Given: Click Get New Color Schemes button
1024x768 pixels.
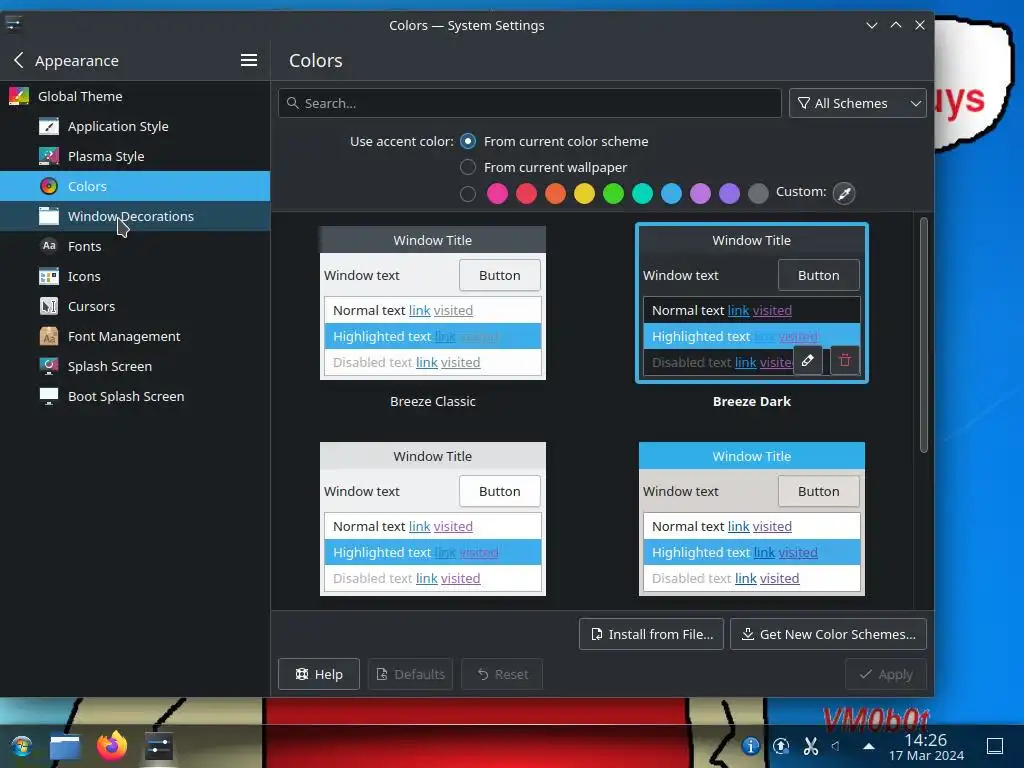Looking at the screenshot, I should (828, 634).
